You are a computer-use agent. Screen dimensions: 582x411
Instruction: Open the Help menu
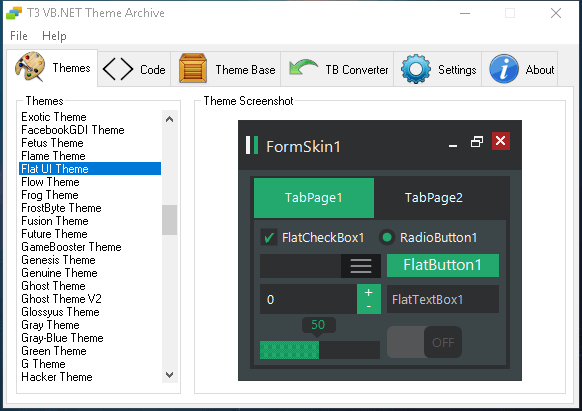(54, 36)
